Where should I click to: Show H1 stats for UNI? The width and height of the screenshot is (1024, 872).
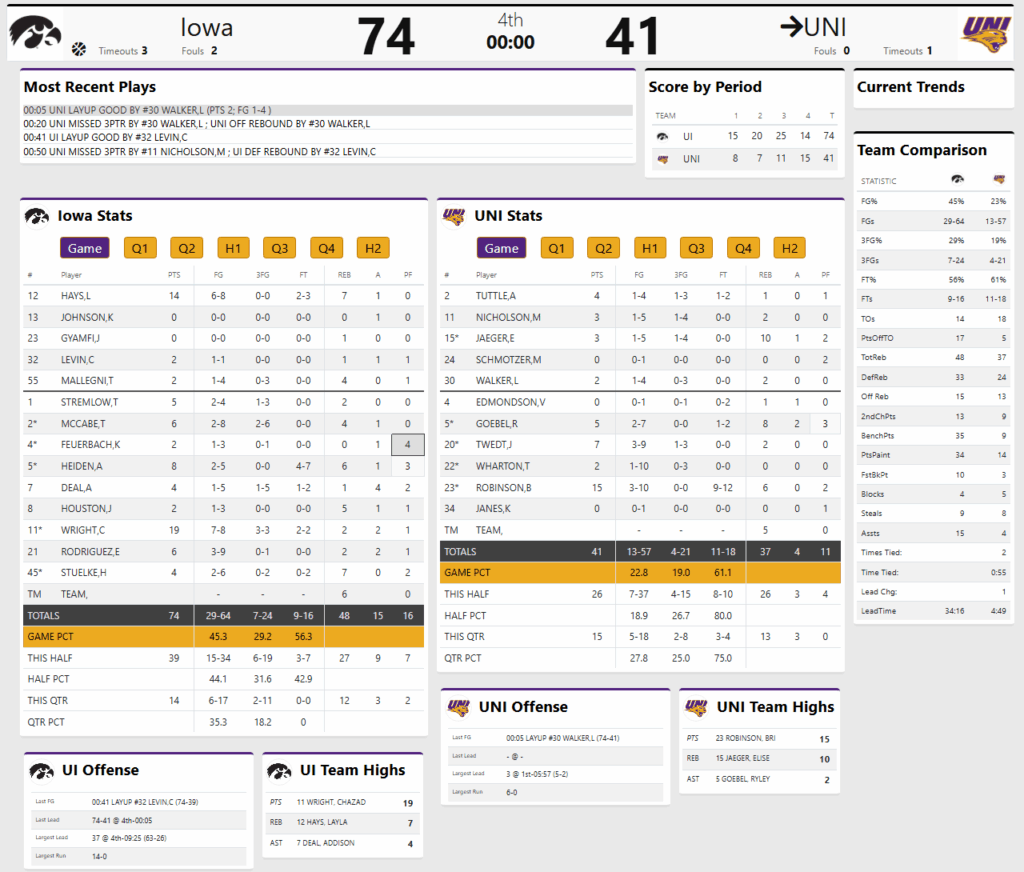click(x=650, y=248)
